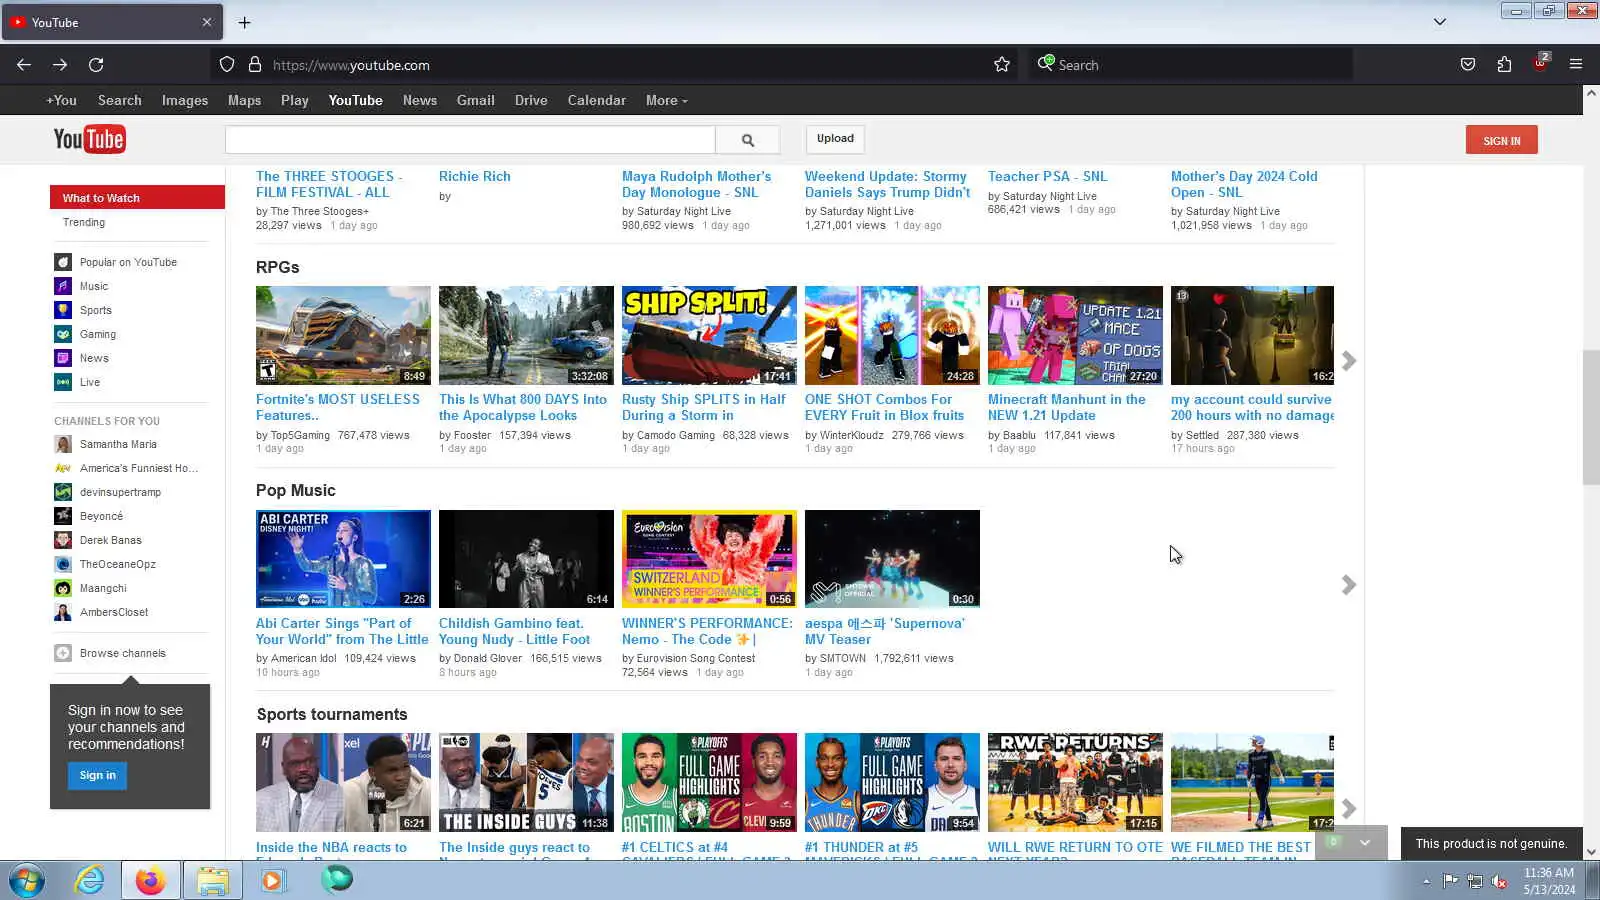1600x900 pixels.
Task: Open Drive in the Google bar
Action: (531, 100)
